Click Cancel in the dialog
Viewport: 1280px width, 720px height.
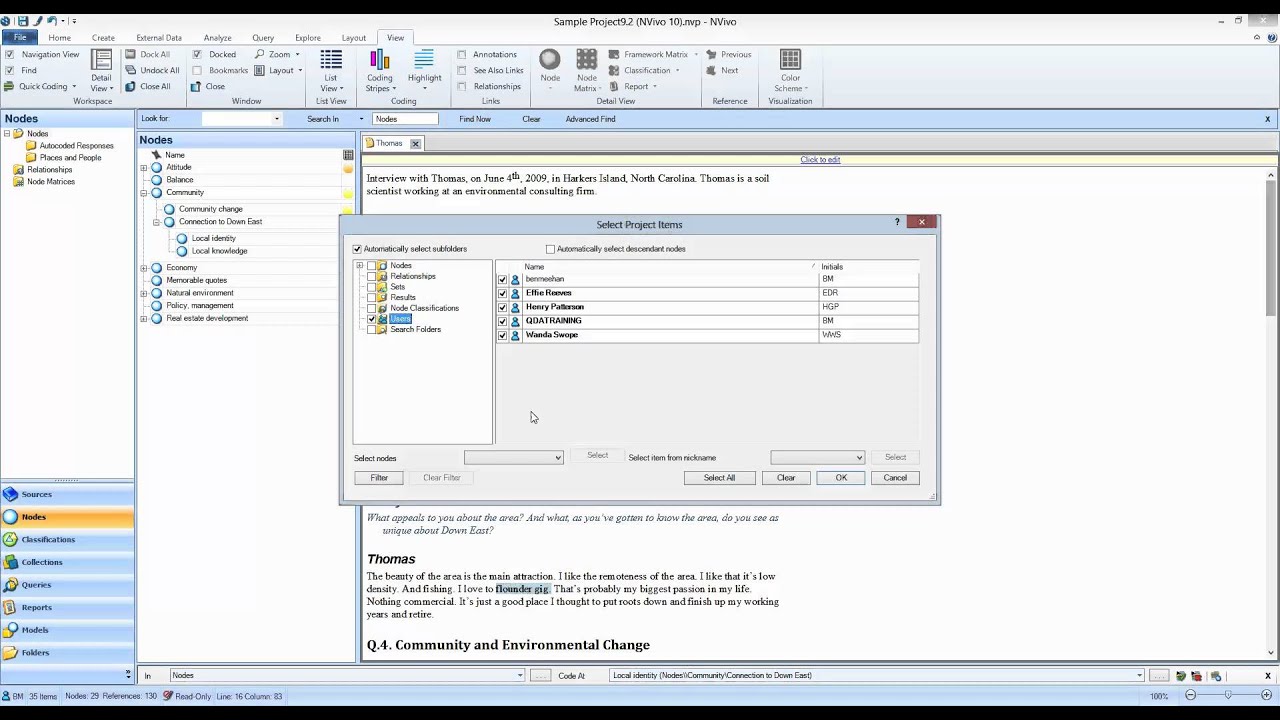895,478
